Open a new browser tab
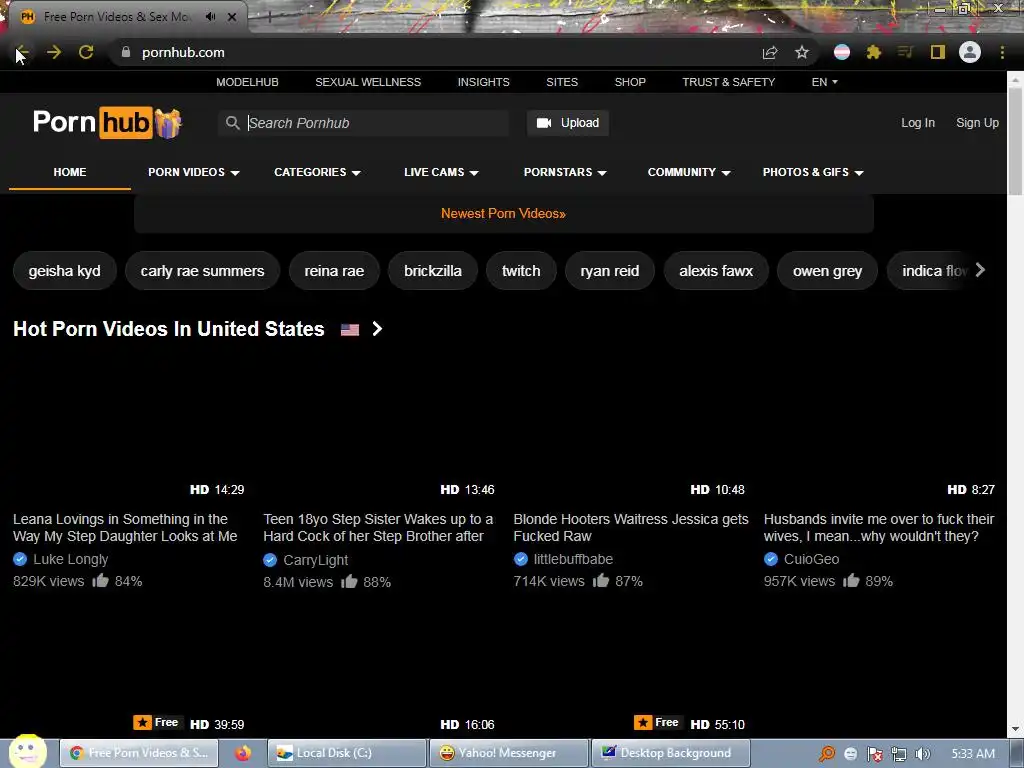This screenshot has width=1024, height=768. click(269, 18)
